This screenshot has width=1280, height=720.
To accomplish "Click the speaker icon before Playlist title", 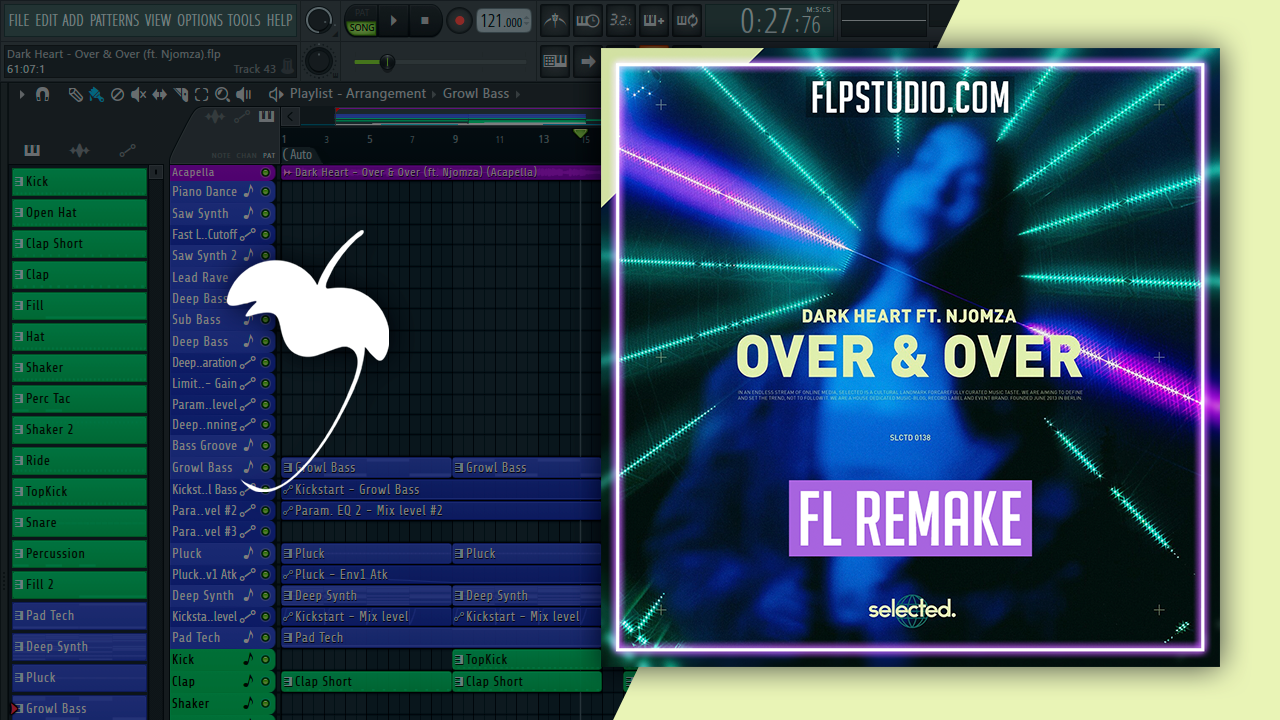I will tap(276, 94).
